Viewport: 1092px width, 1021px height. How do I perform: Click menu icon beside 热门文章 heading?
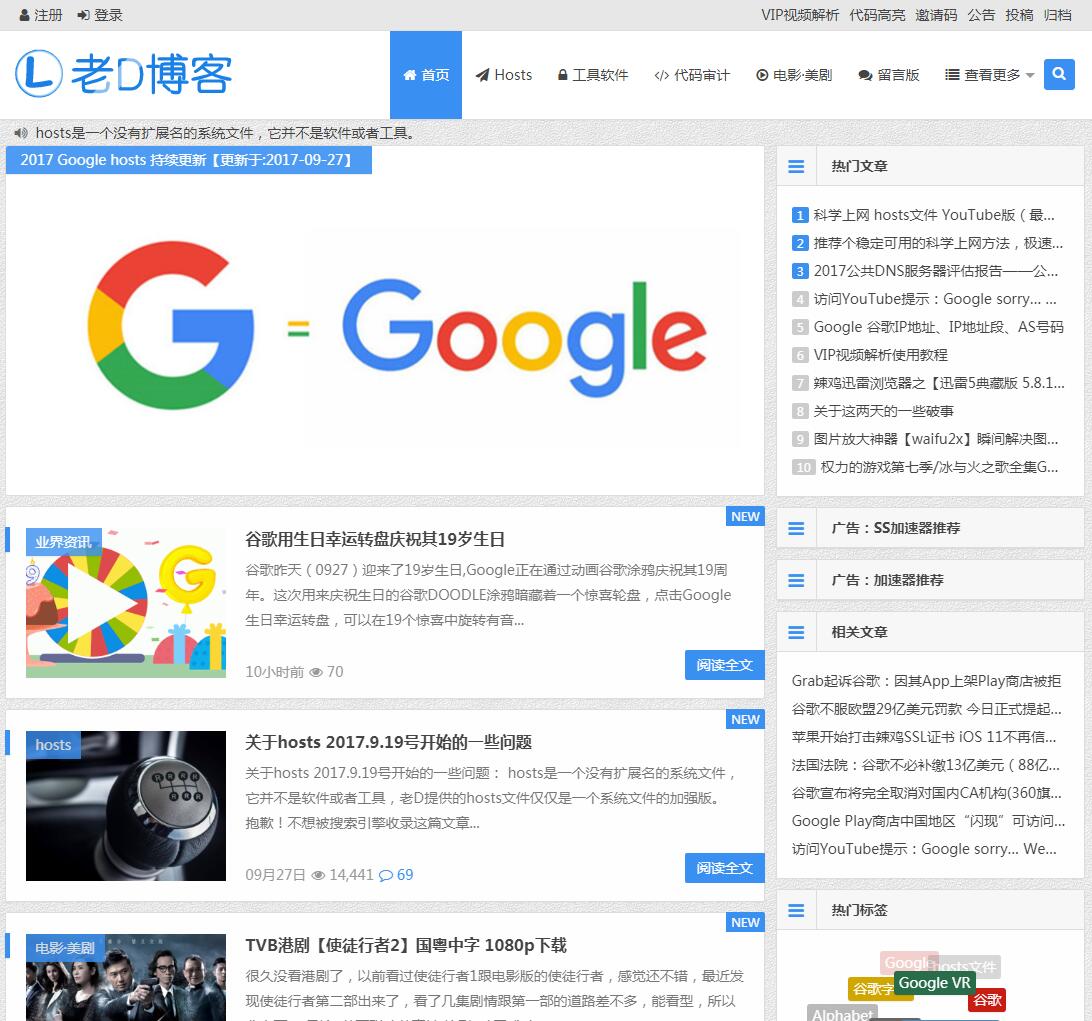[796, 166]
